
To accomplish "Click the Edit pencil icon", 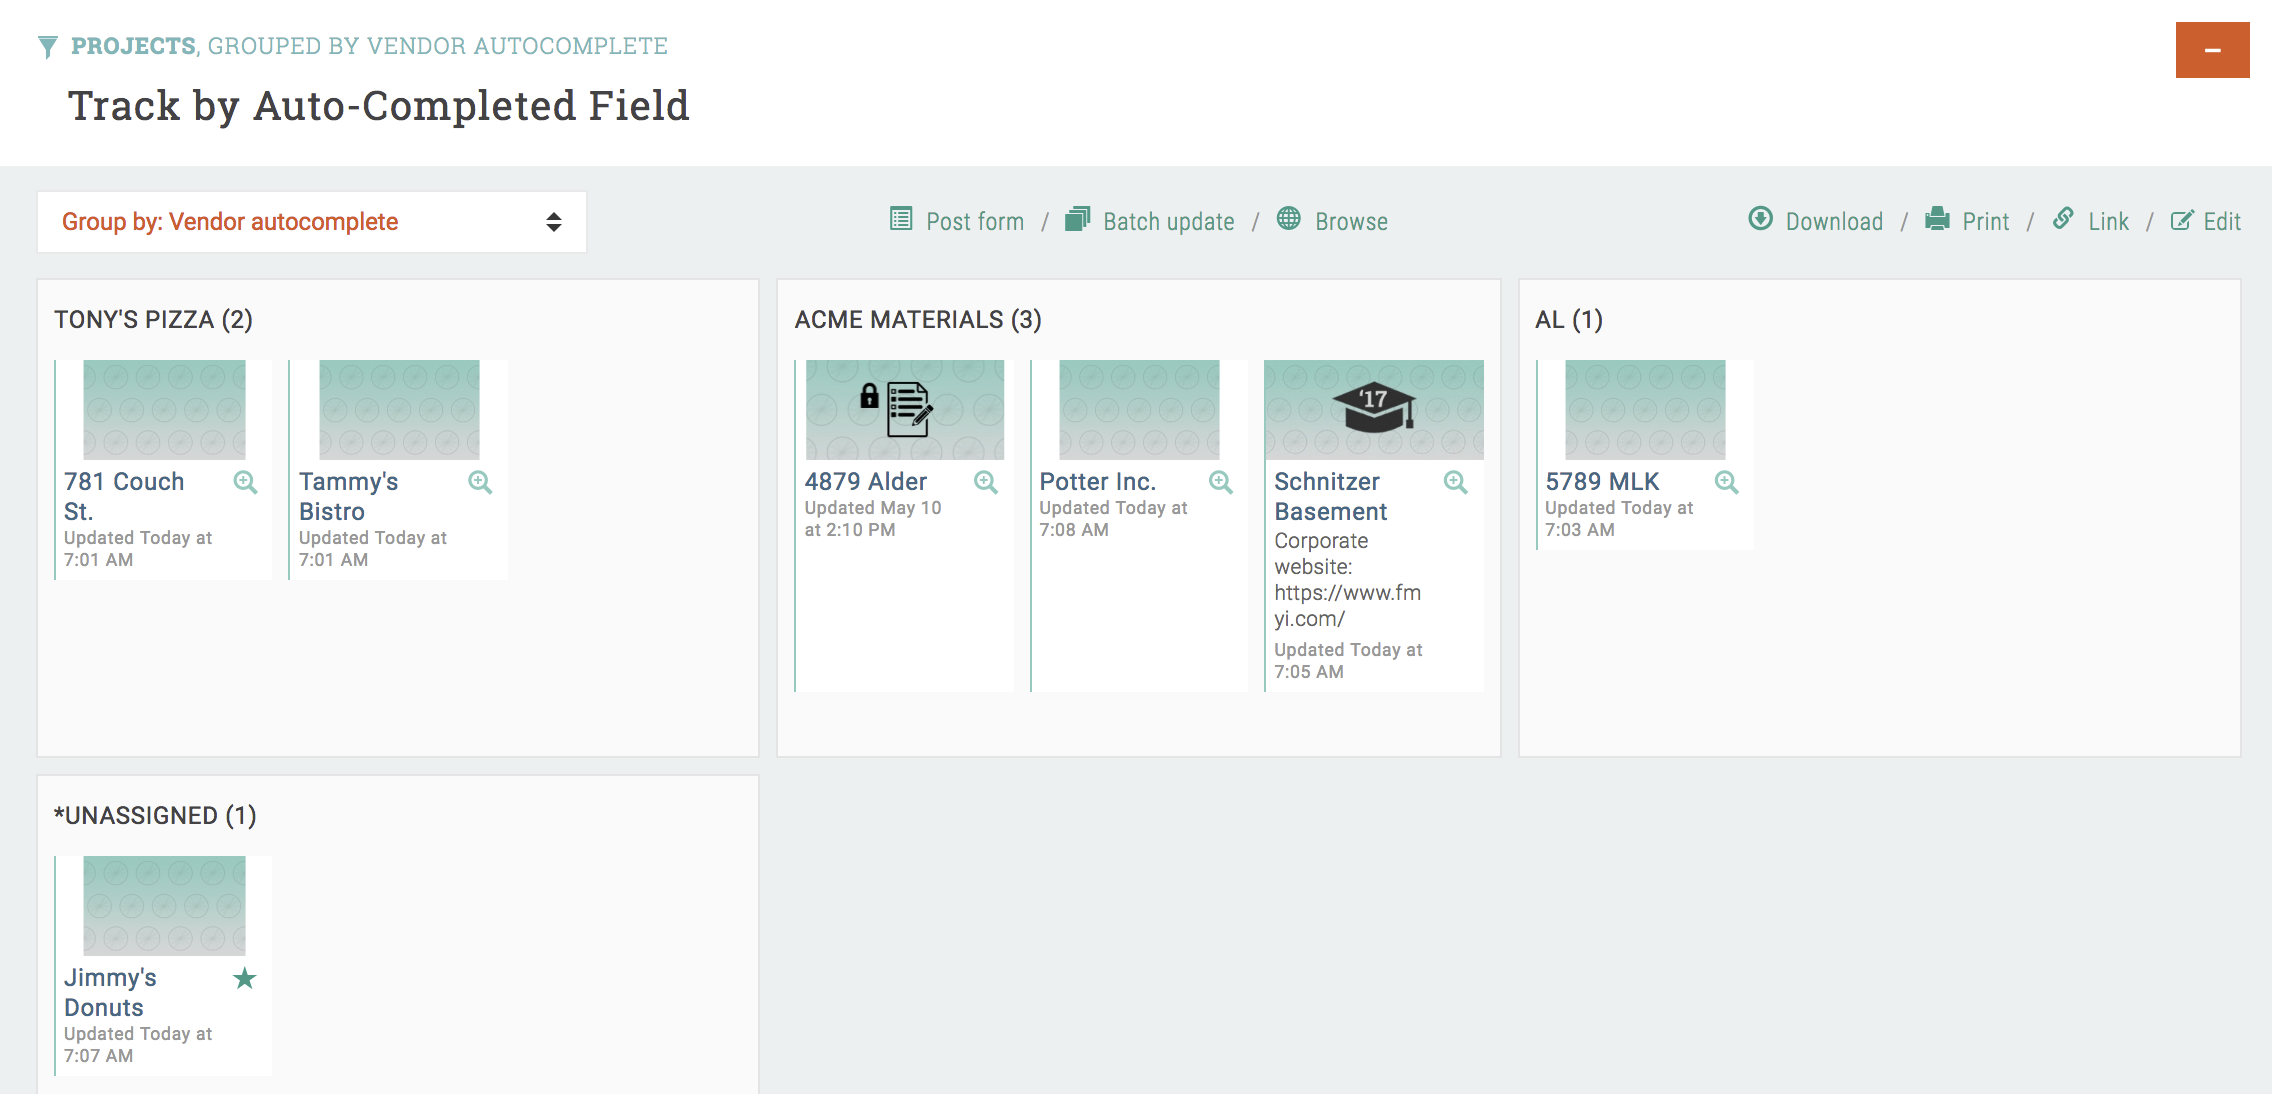I will pyautogui.click(x=2181, y=221).
